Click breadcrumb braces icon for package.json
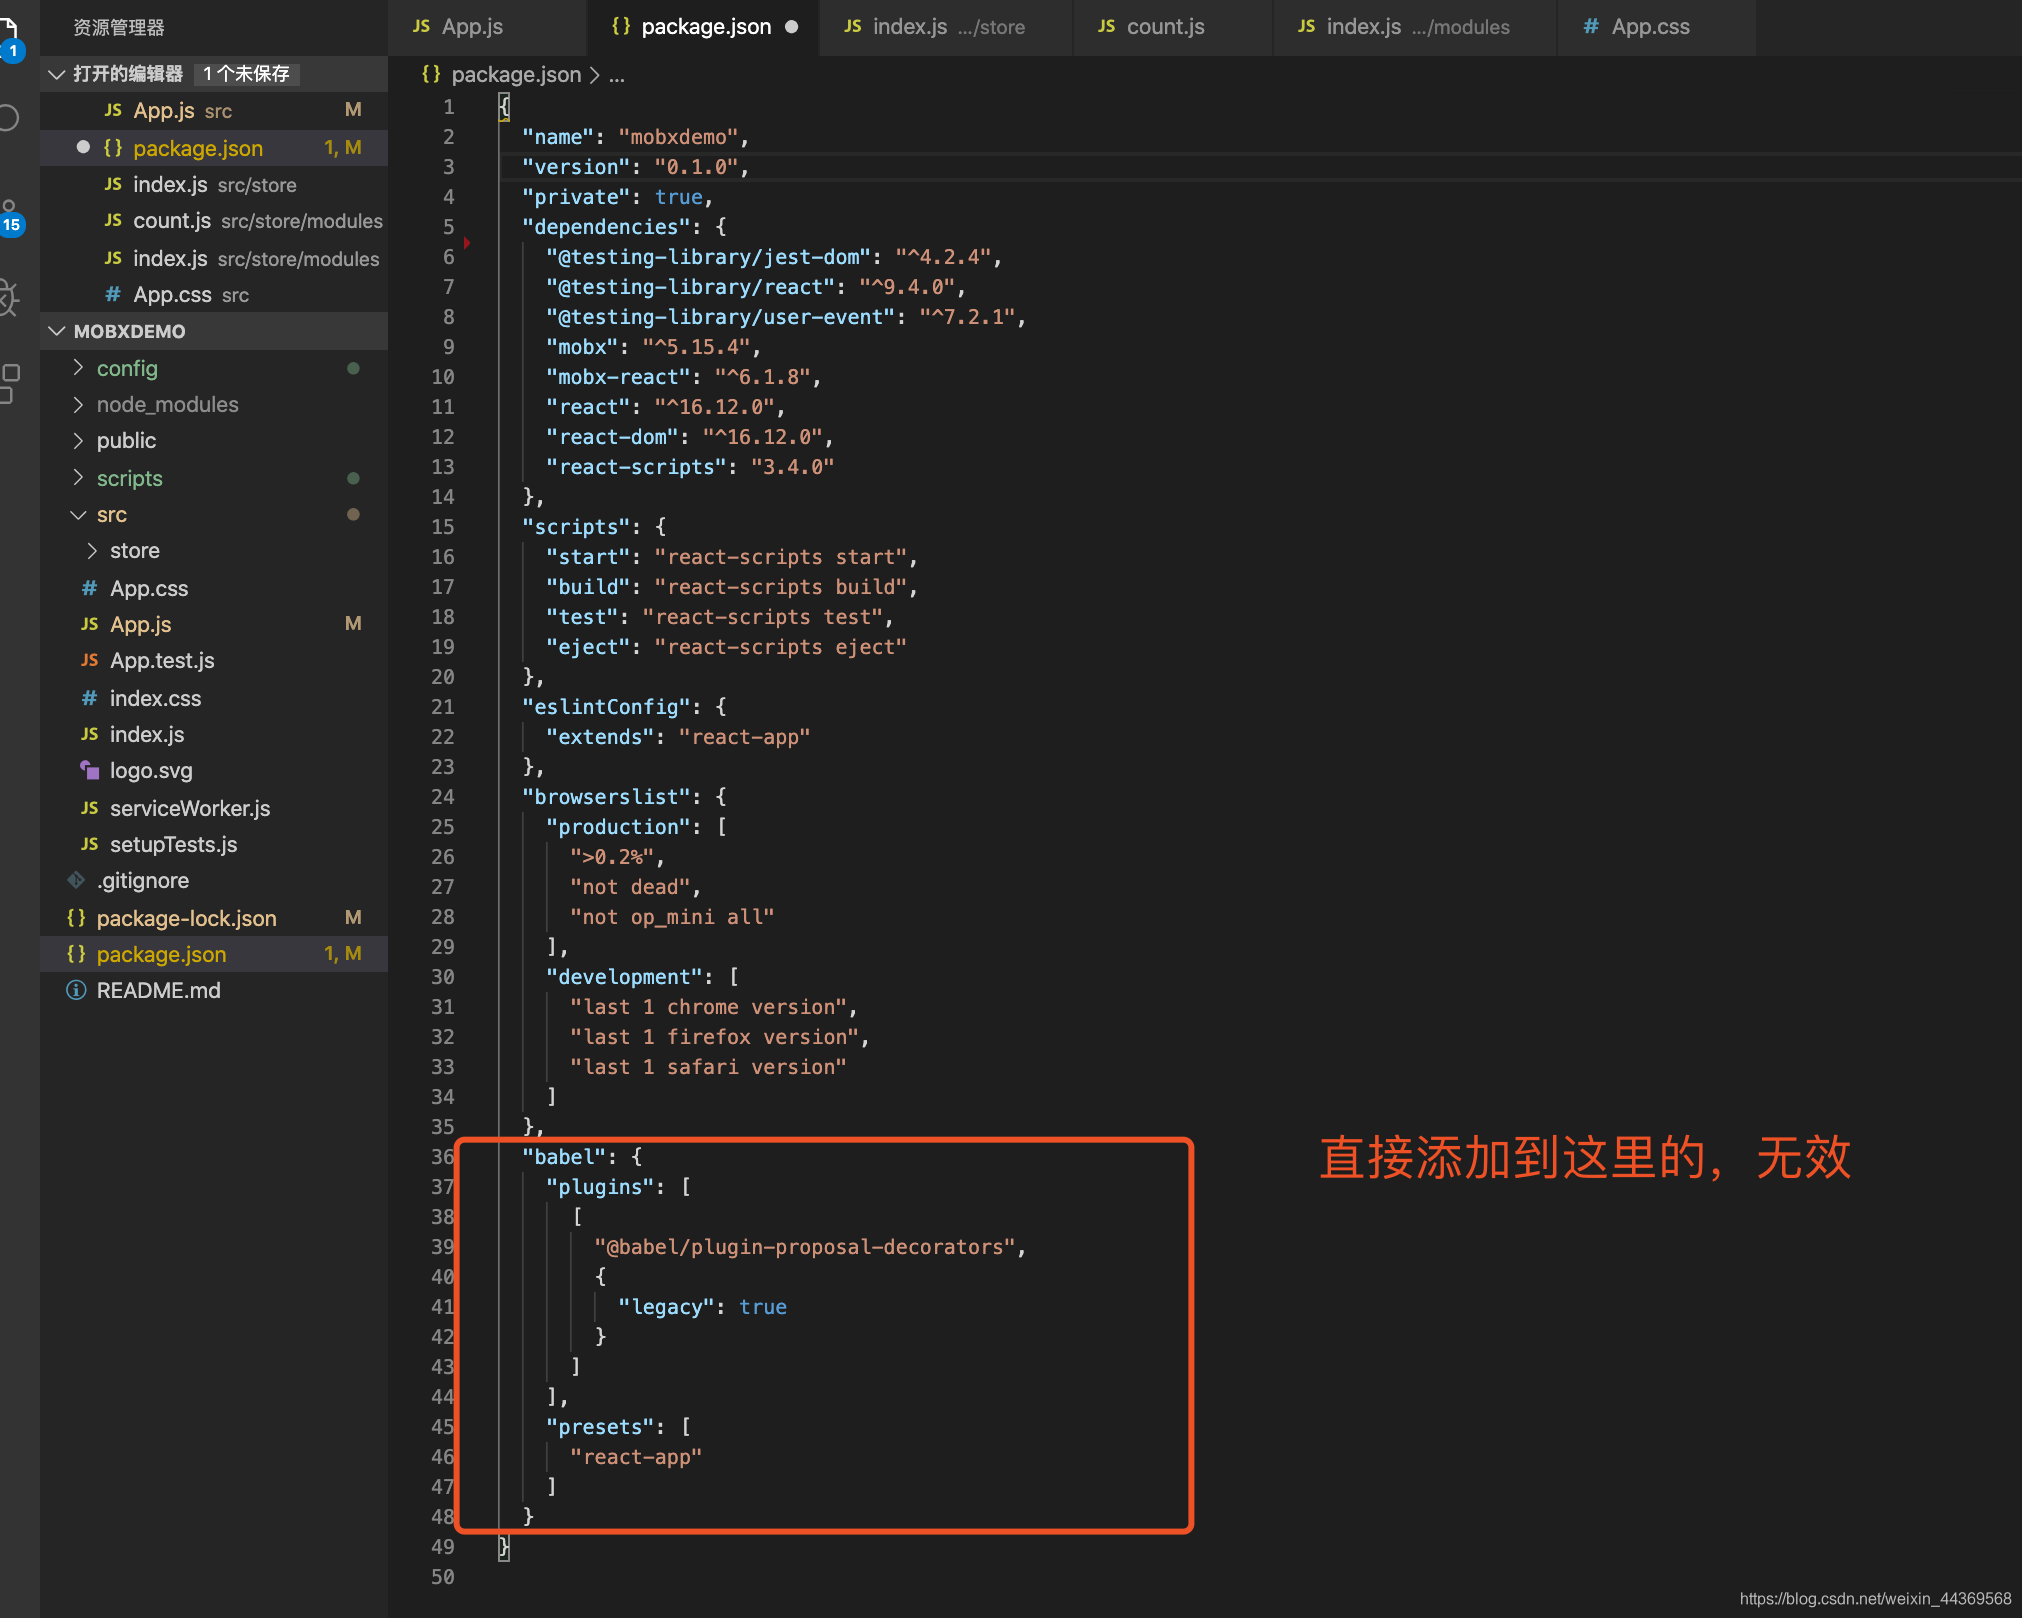This screenshot has width=2022, height=1618. [431, 74]
